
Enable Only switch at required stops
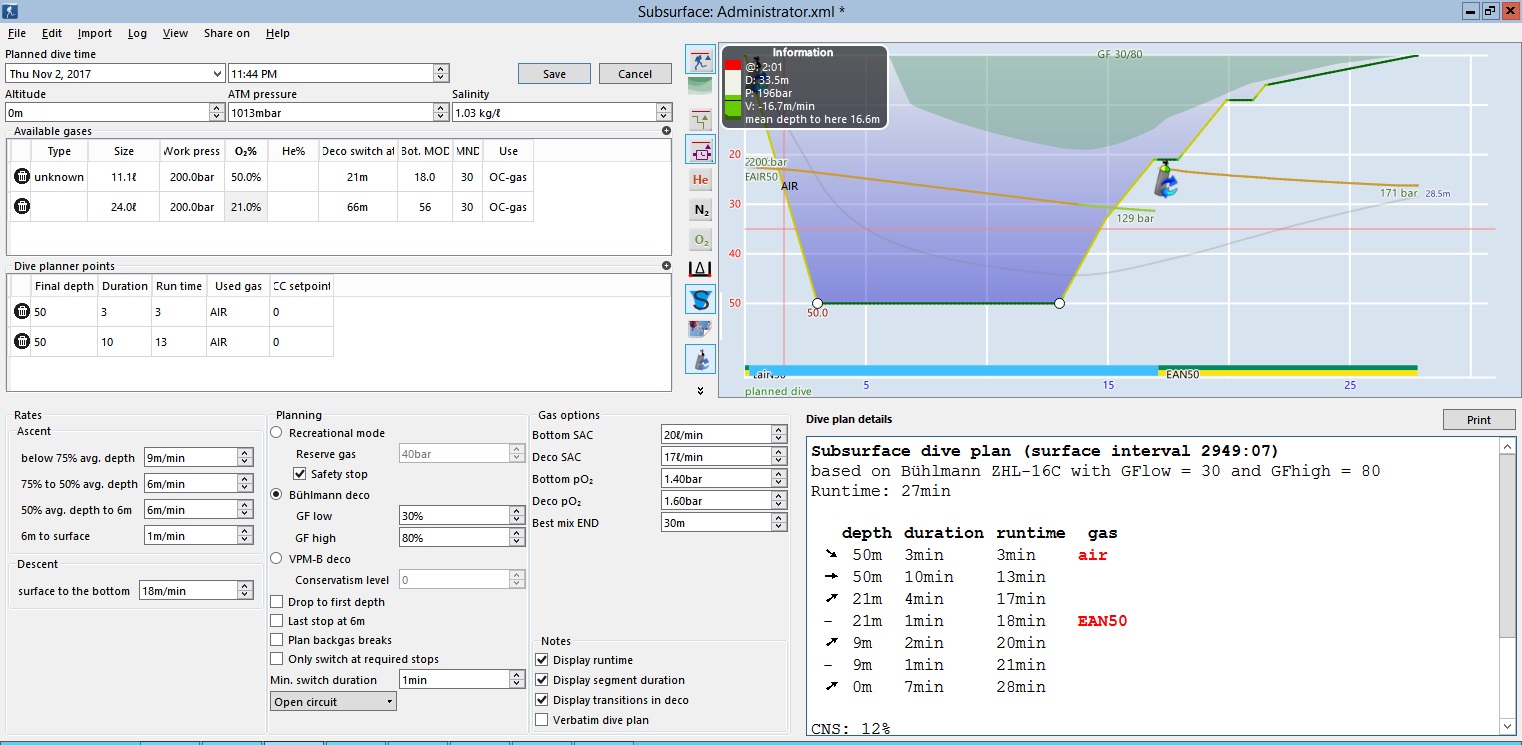[277, 659]
